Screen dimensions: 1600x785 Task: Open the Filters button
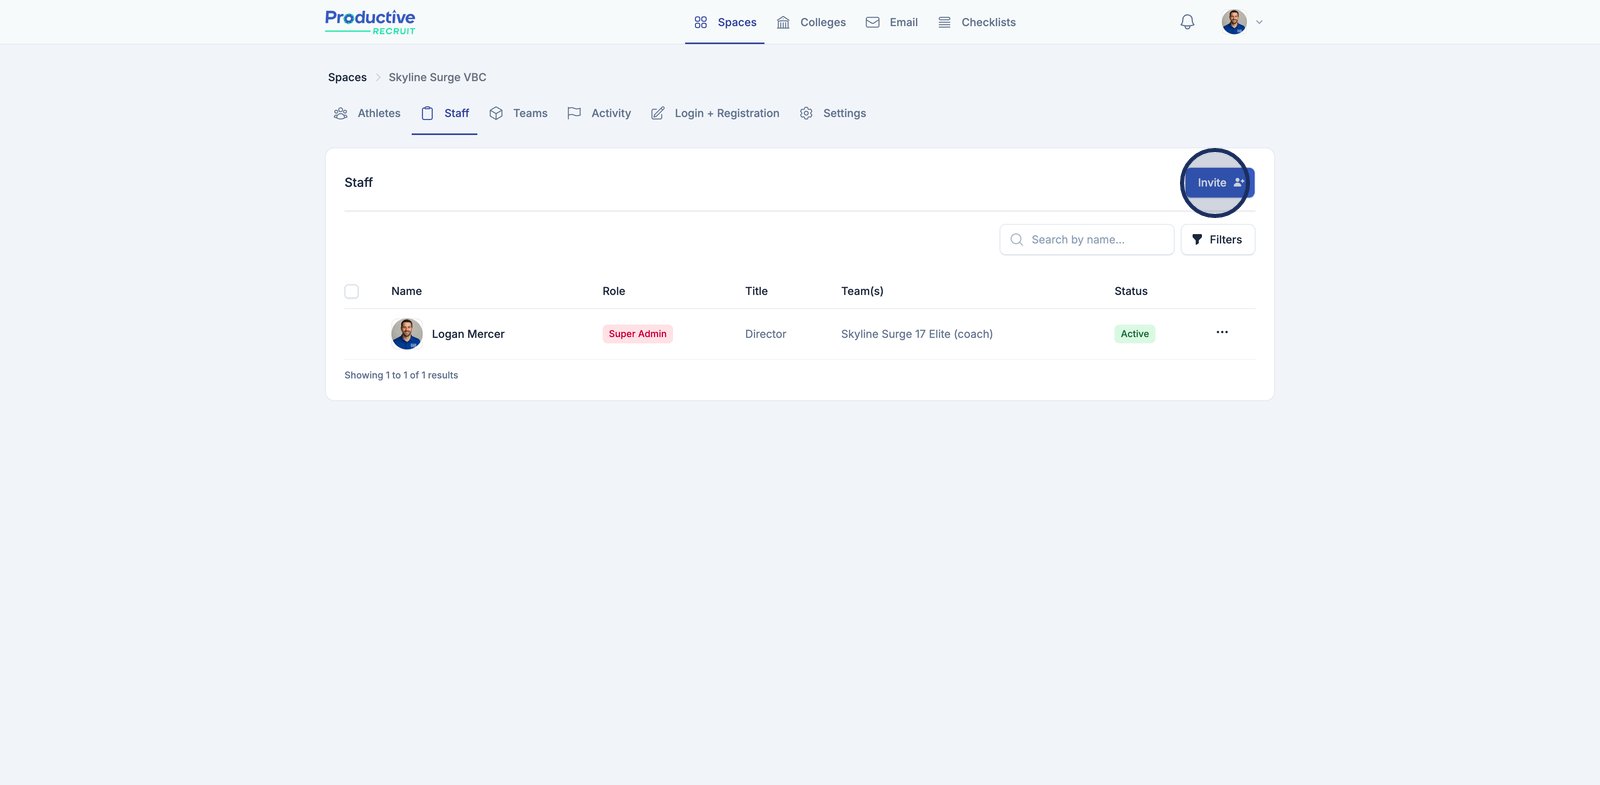(x=1218, y=240)
